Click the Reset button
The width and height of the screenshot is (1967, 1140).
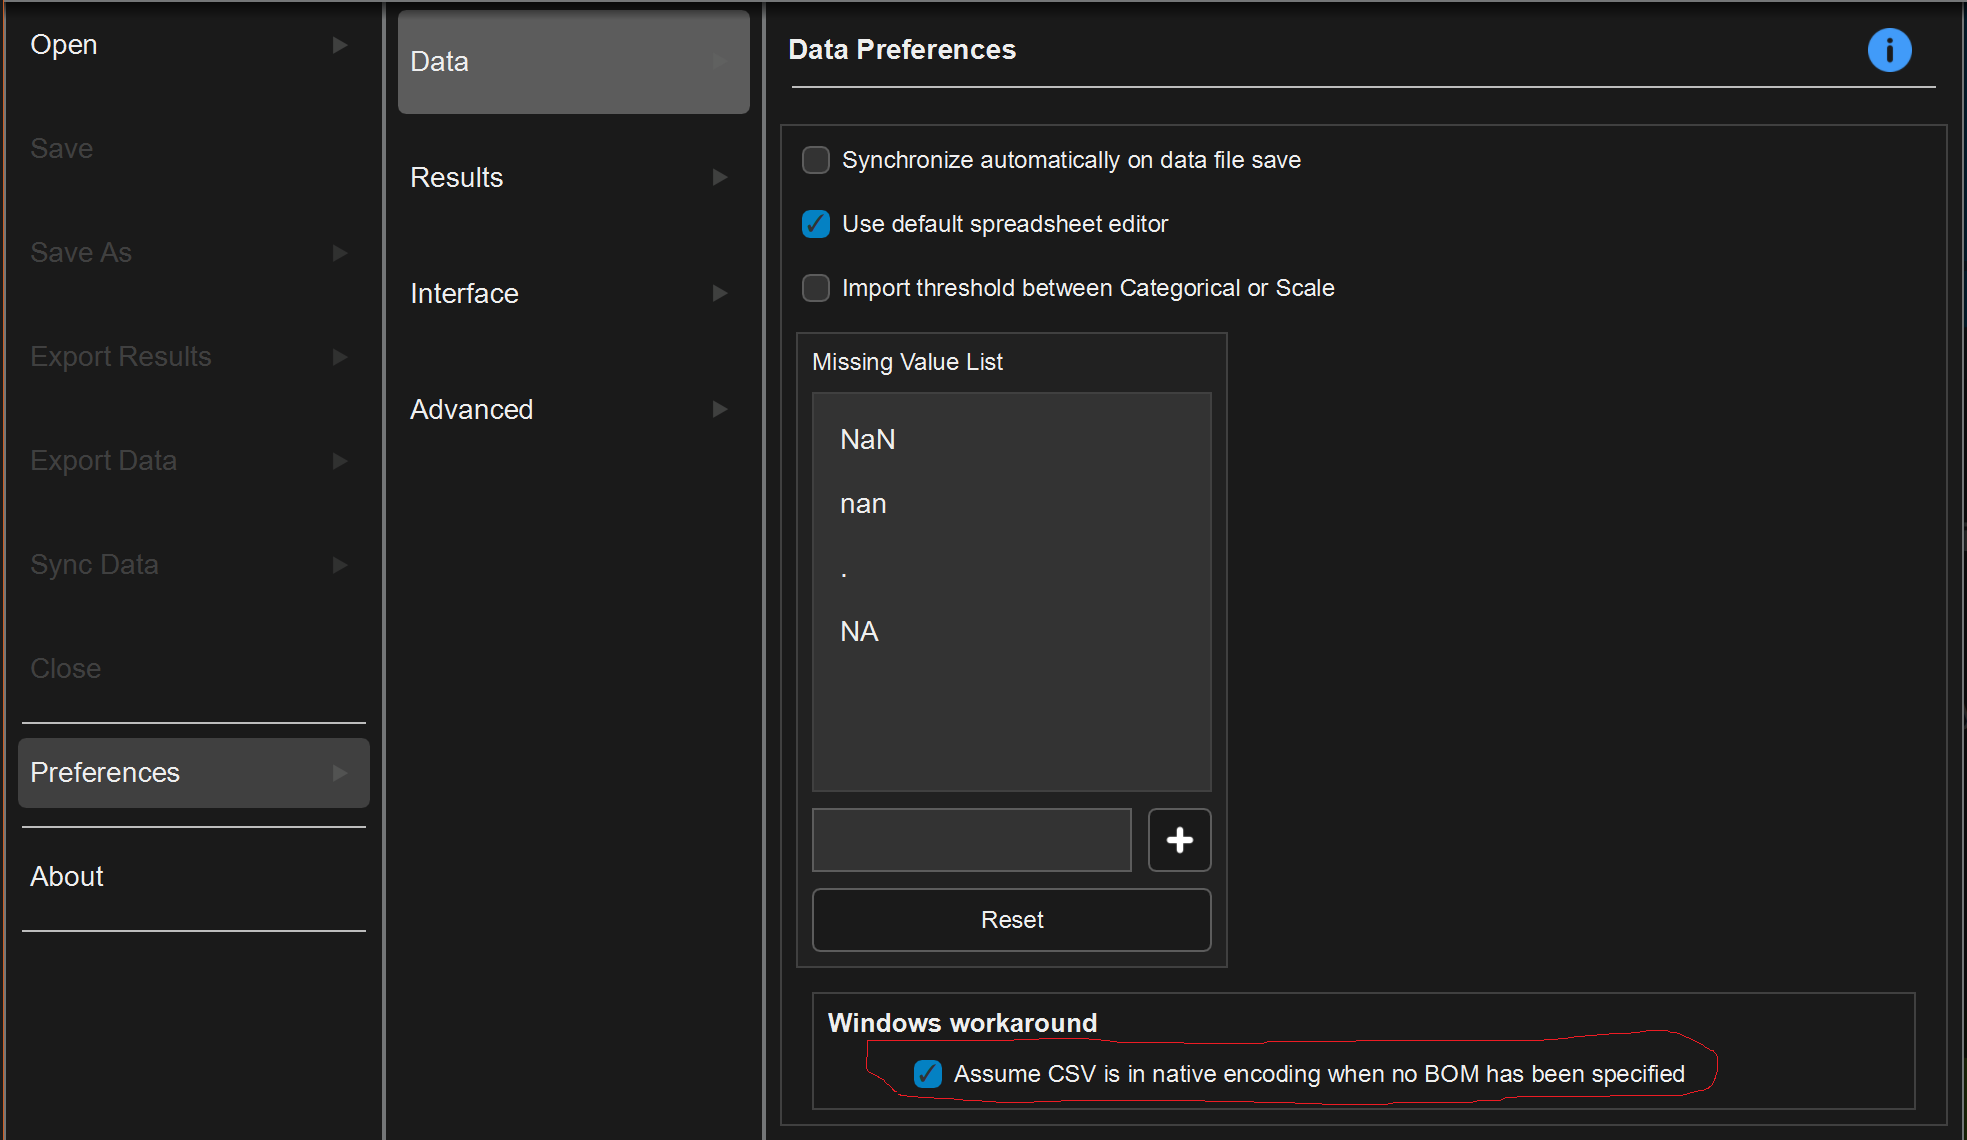tap(1011, 920)
